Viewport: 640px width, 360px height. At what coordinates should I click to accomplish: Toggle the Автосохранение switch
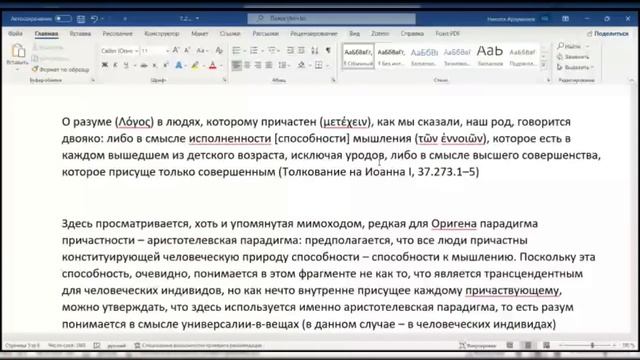[x=63, y=19]
